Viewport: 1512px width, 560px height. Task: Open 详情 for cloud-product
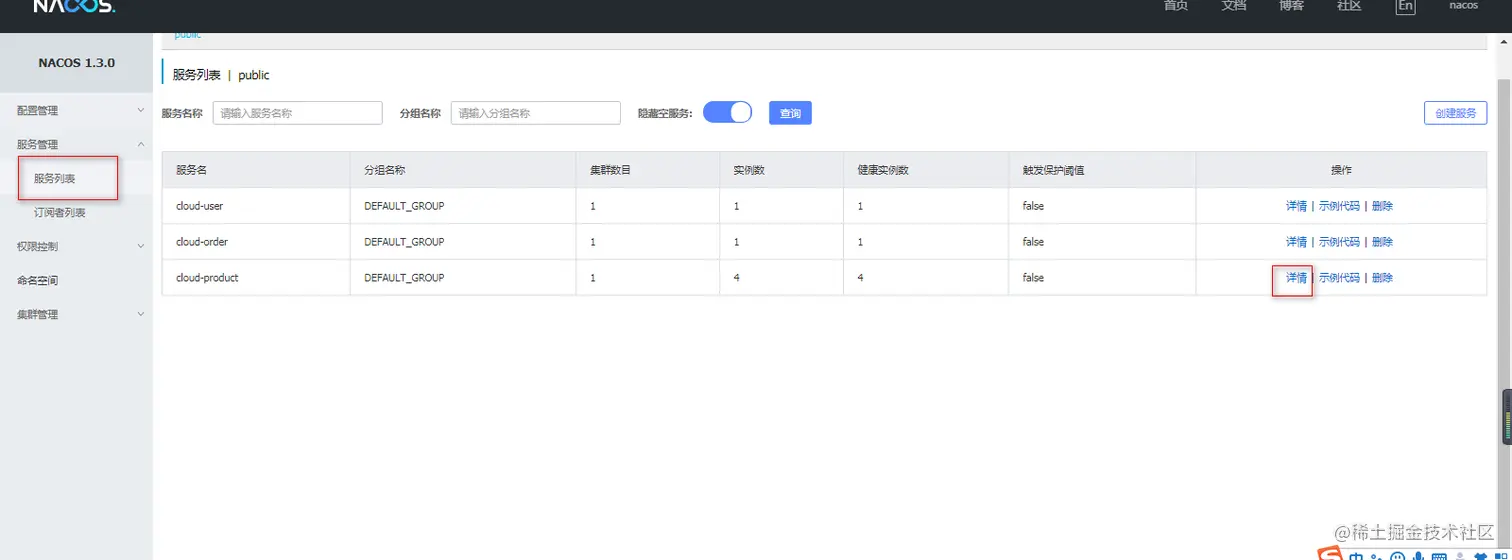(x=1296, y=278)
